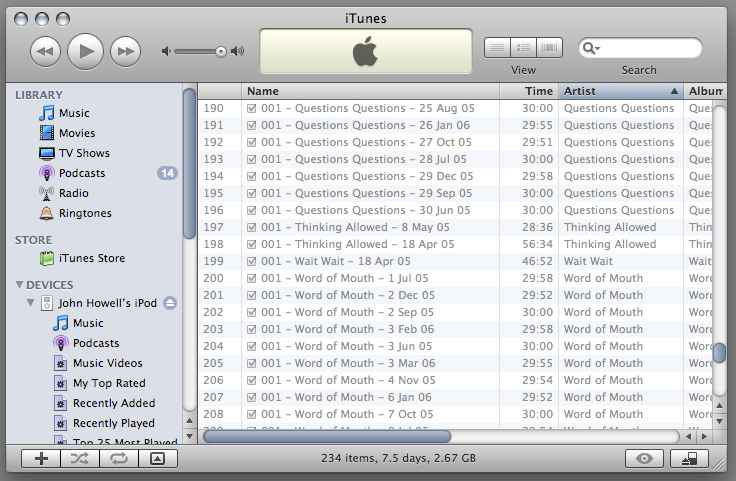
Task: Switch to Cover Flow view
Action: point(549,48)
